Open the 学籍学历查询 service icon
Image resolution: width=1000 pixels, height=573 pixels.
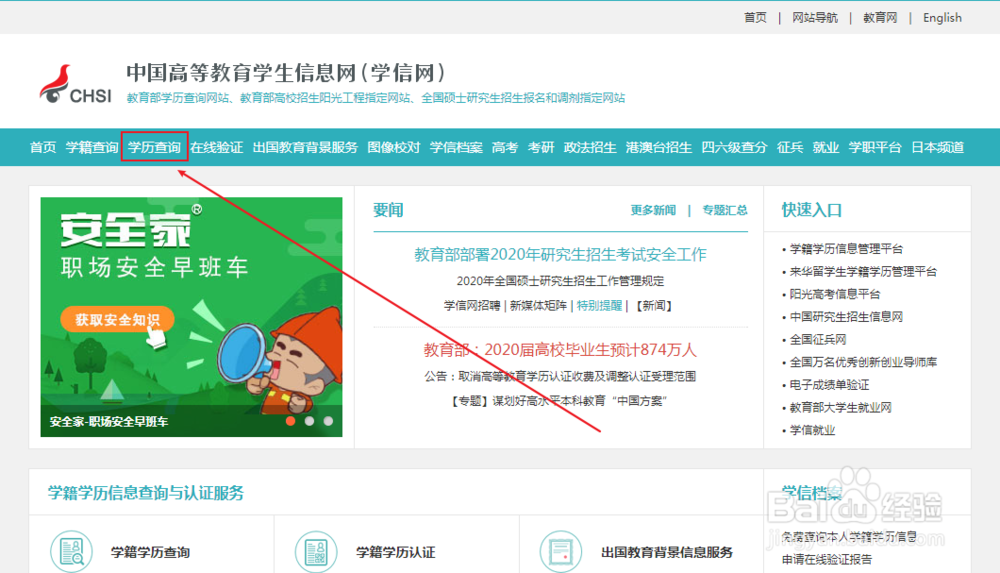coord(71,551)
